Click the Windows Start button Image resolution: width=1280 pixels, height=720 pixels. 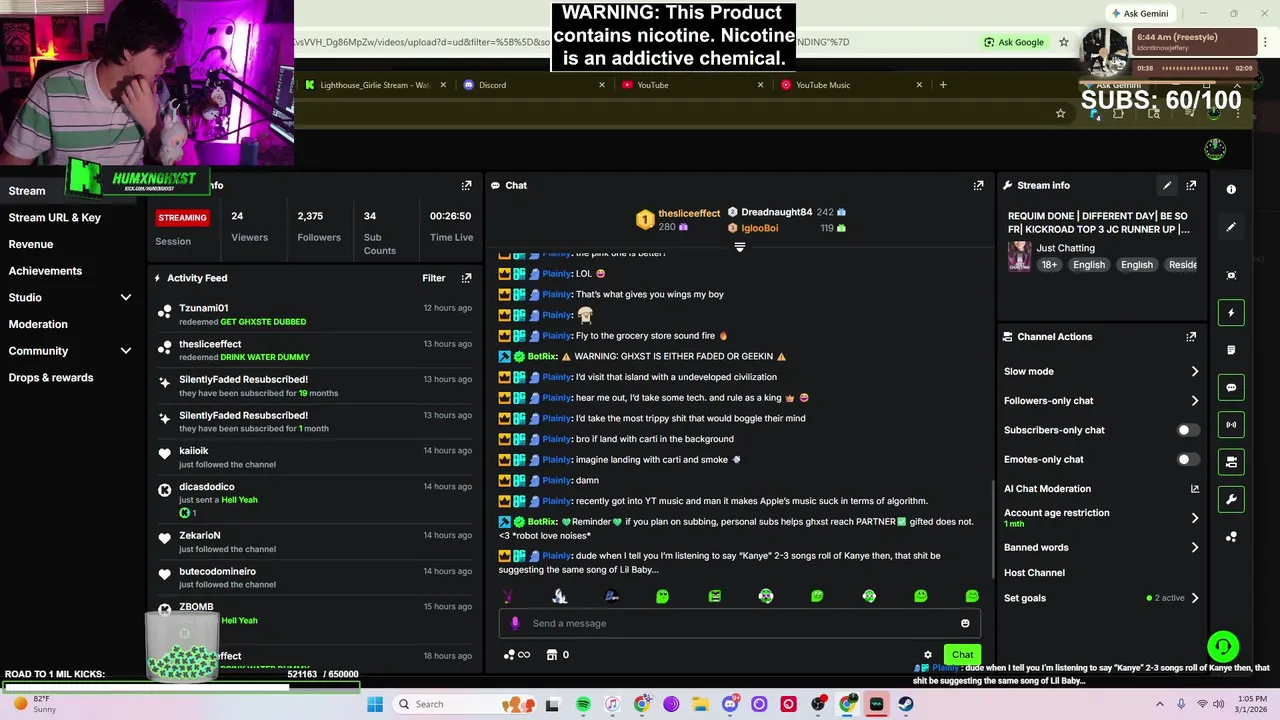[375, 704]
